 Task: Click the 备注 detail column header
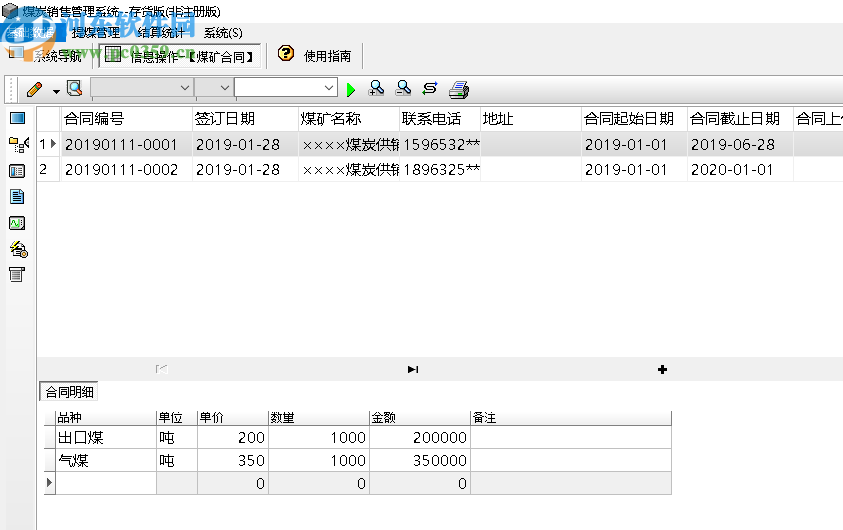coord(570,418)
